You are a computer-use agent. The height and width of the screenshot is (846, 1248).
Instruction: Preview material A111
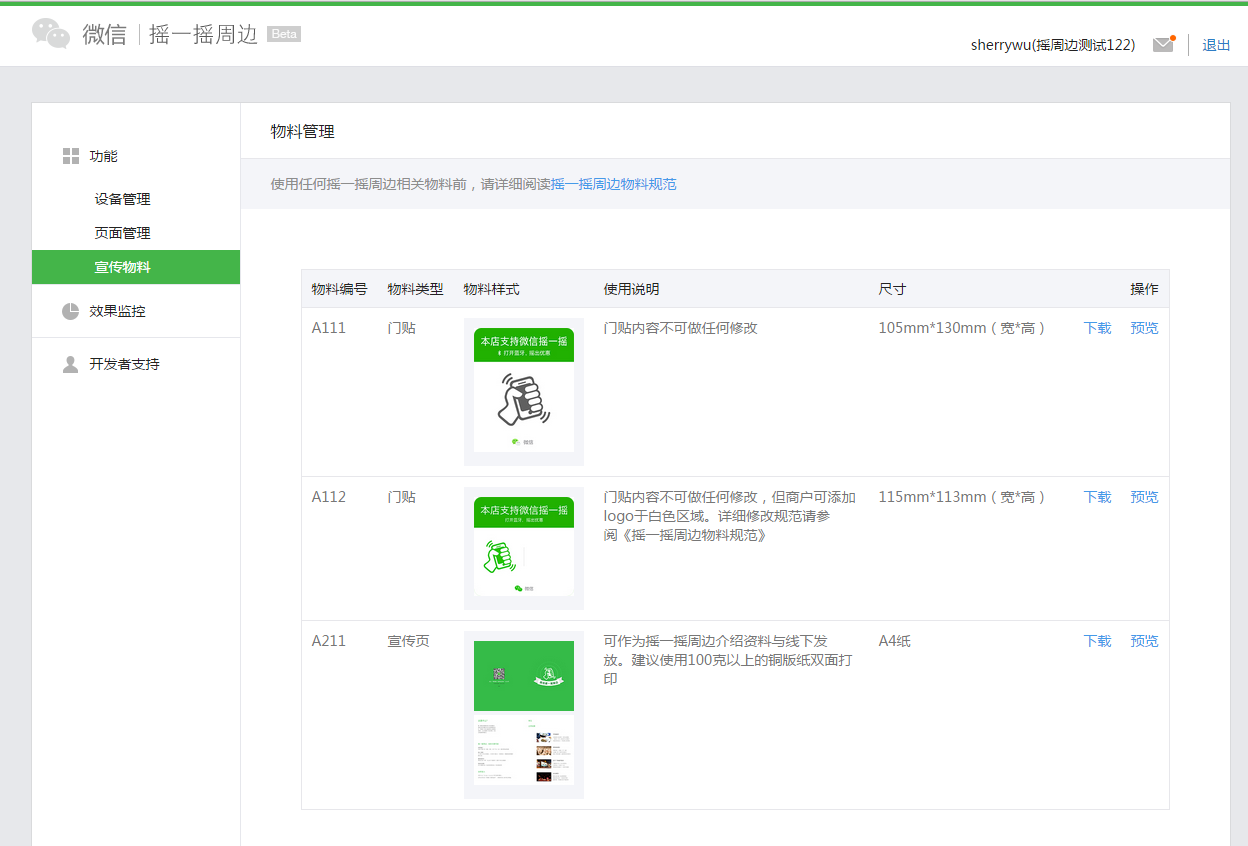pyautogui.click(x=1144, y=328)
